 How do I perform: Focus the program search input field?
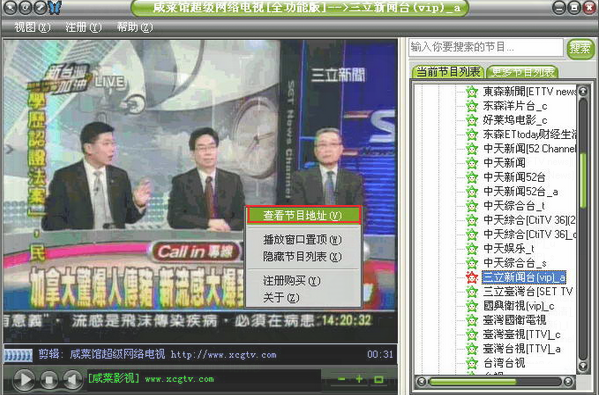coord(486,48)
